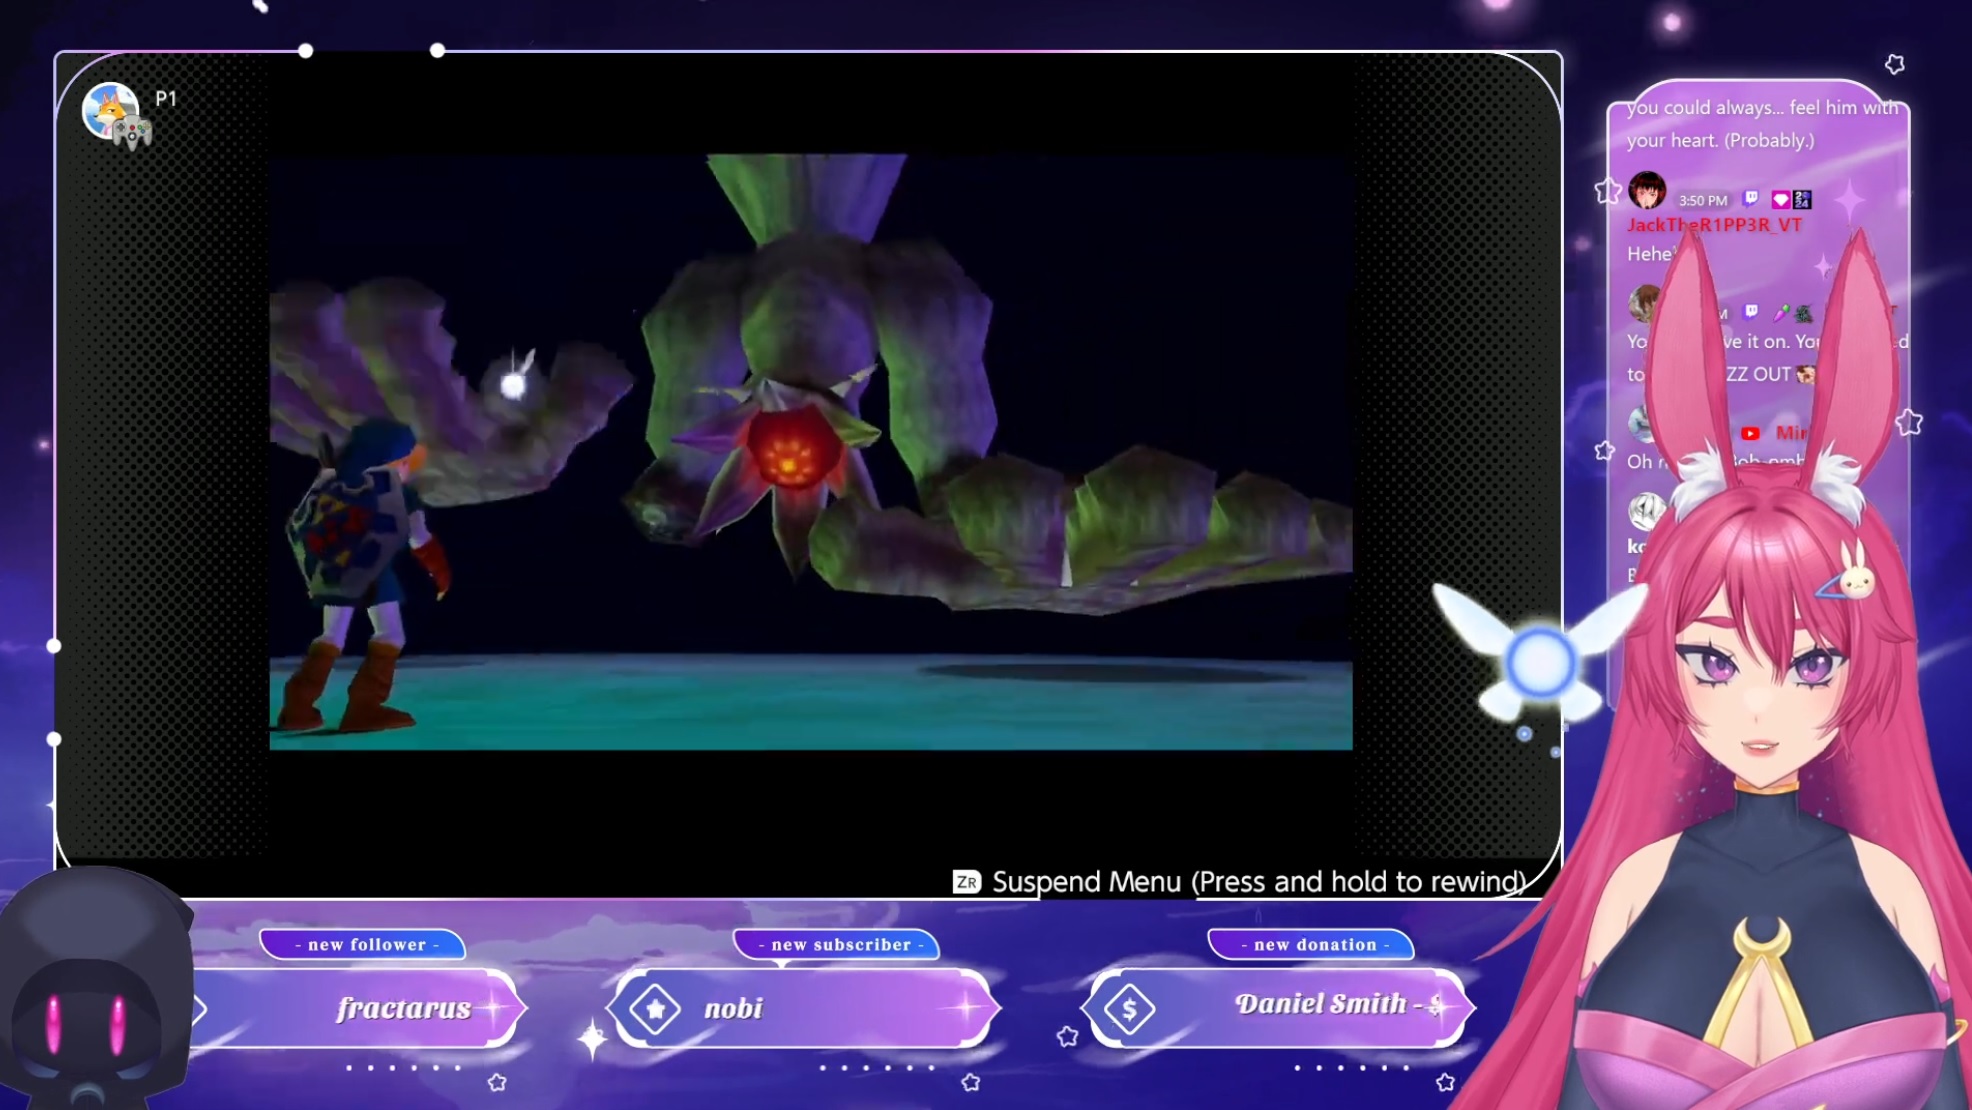Click JackTheR1PP3R_VT's chat avatar

pyautogui.click(x=1647, y=189)
